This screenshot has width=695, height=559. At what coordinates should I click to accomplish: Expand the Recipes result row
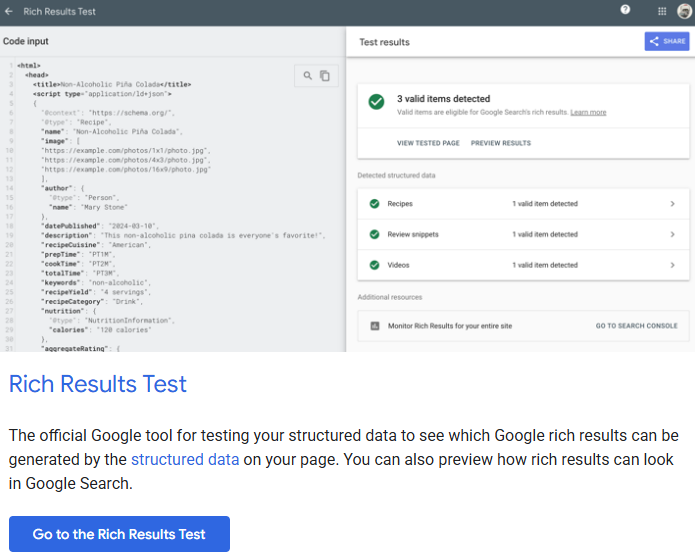pos(672,204)
